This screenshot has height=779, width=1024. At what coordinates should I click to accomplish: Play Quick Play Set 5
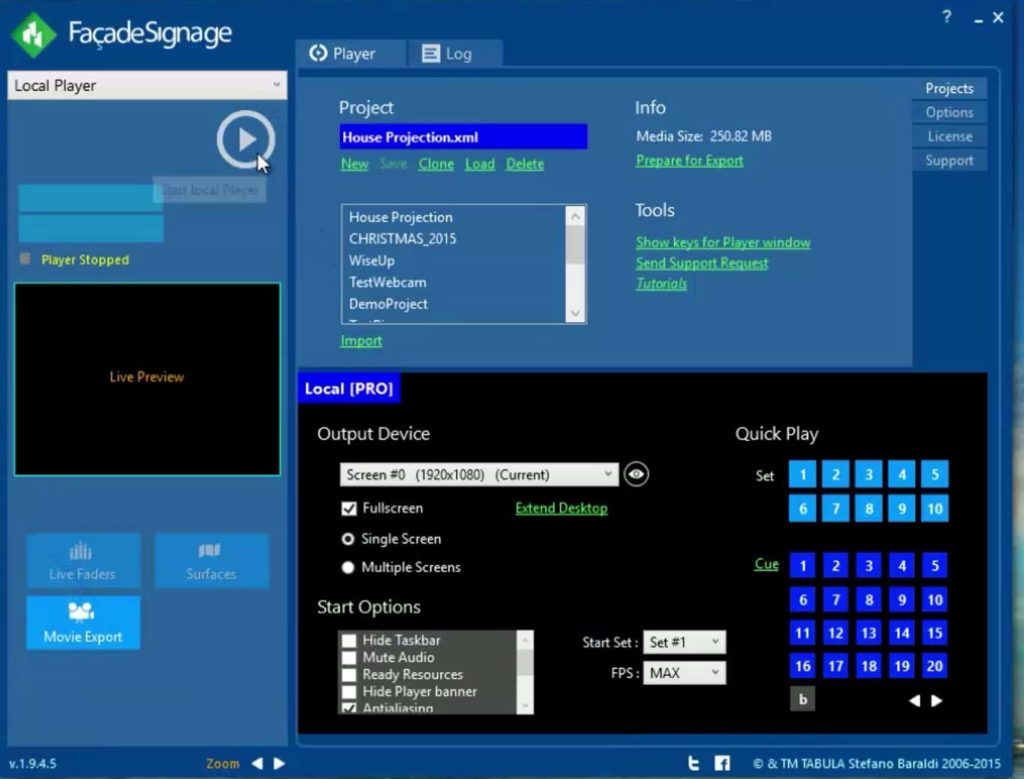pos(935,474)
